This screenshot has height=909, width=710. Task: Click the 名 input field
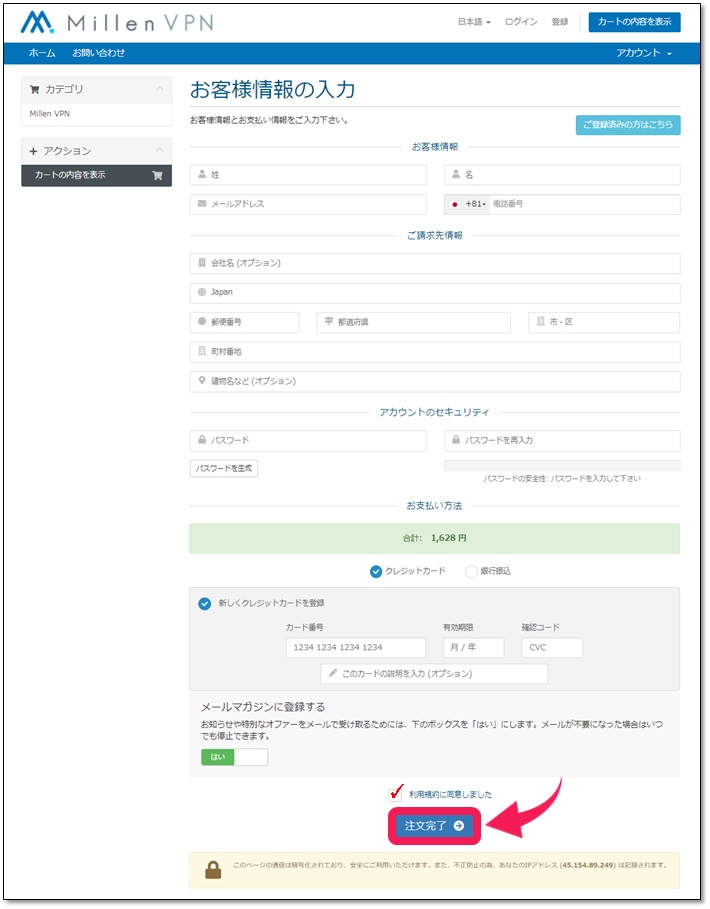click(x=562, y=174)
